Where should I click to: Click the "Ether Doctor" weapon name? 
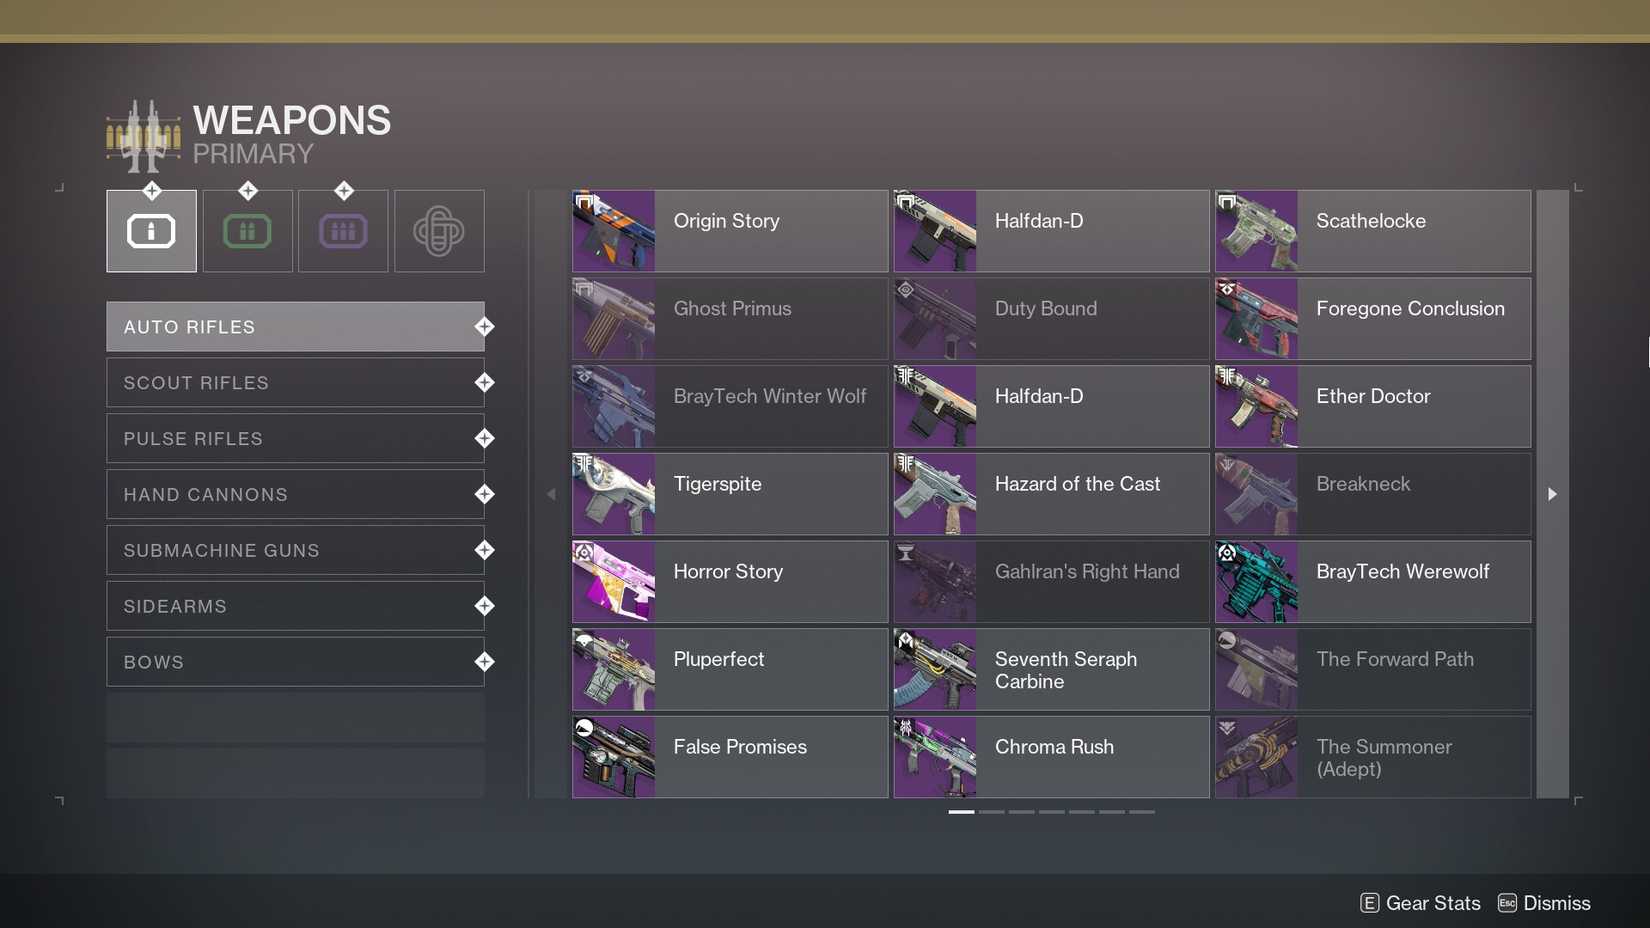tap(1373, 396)
